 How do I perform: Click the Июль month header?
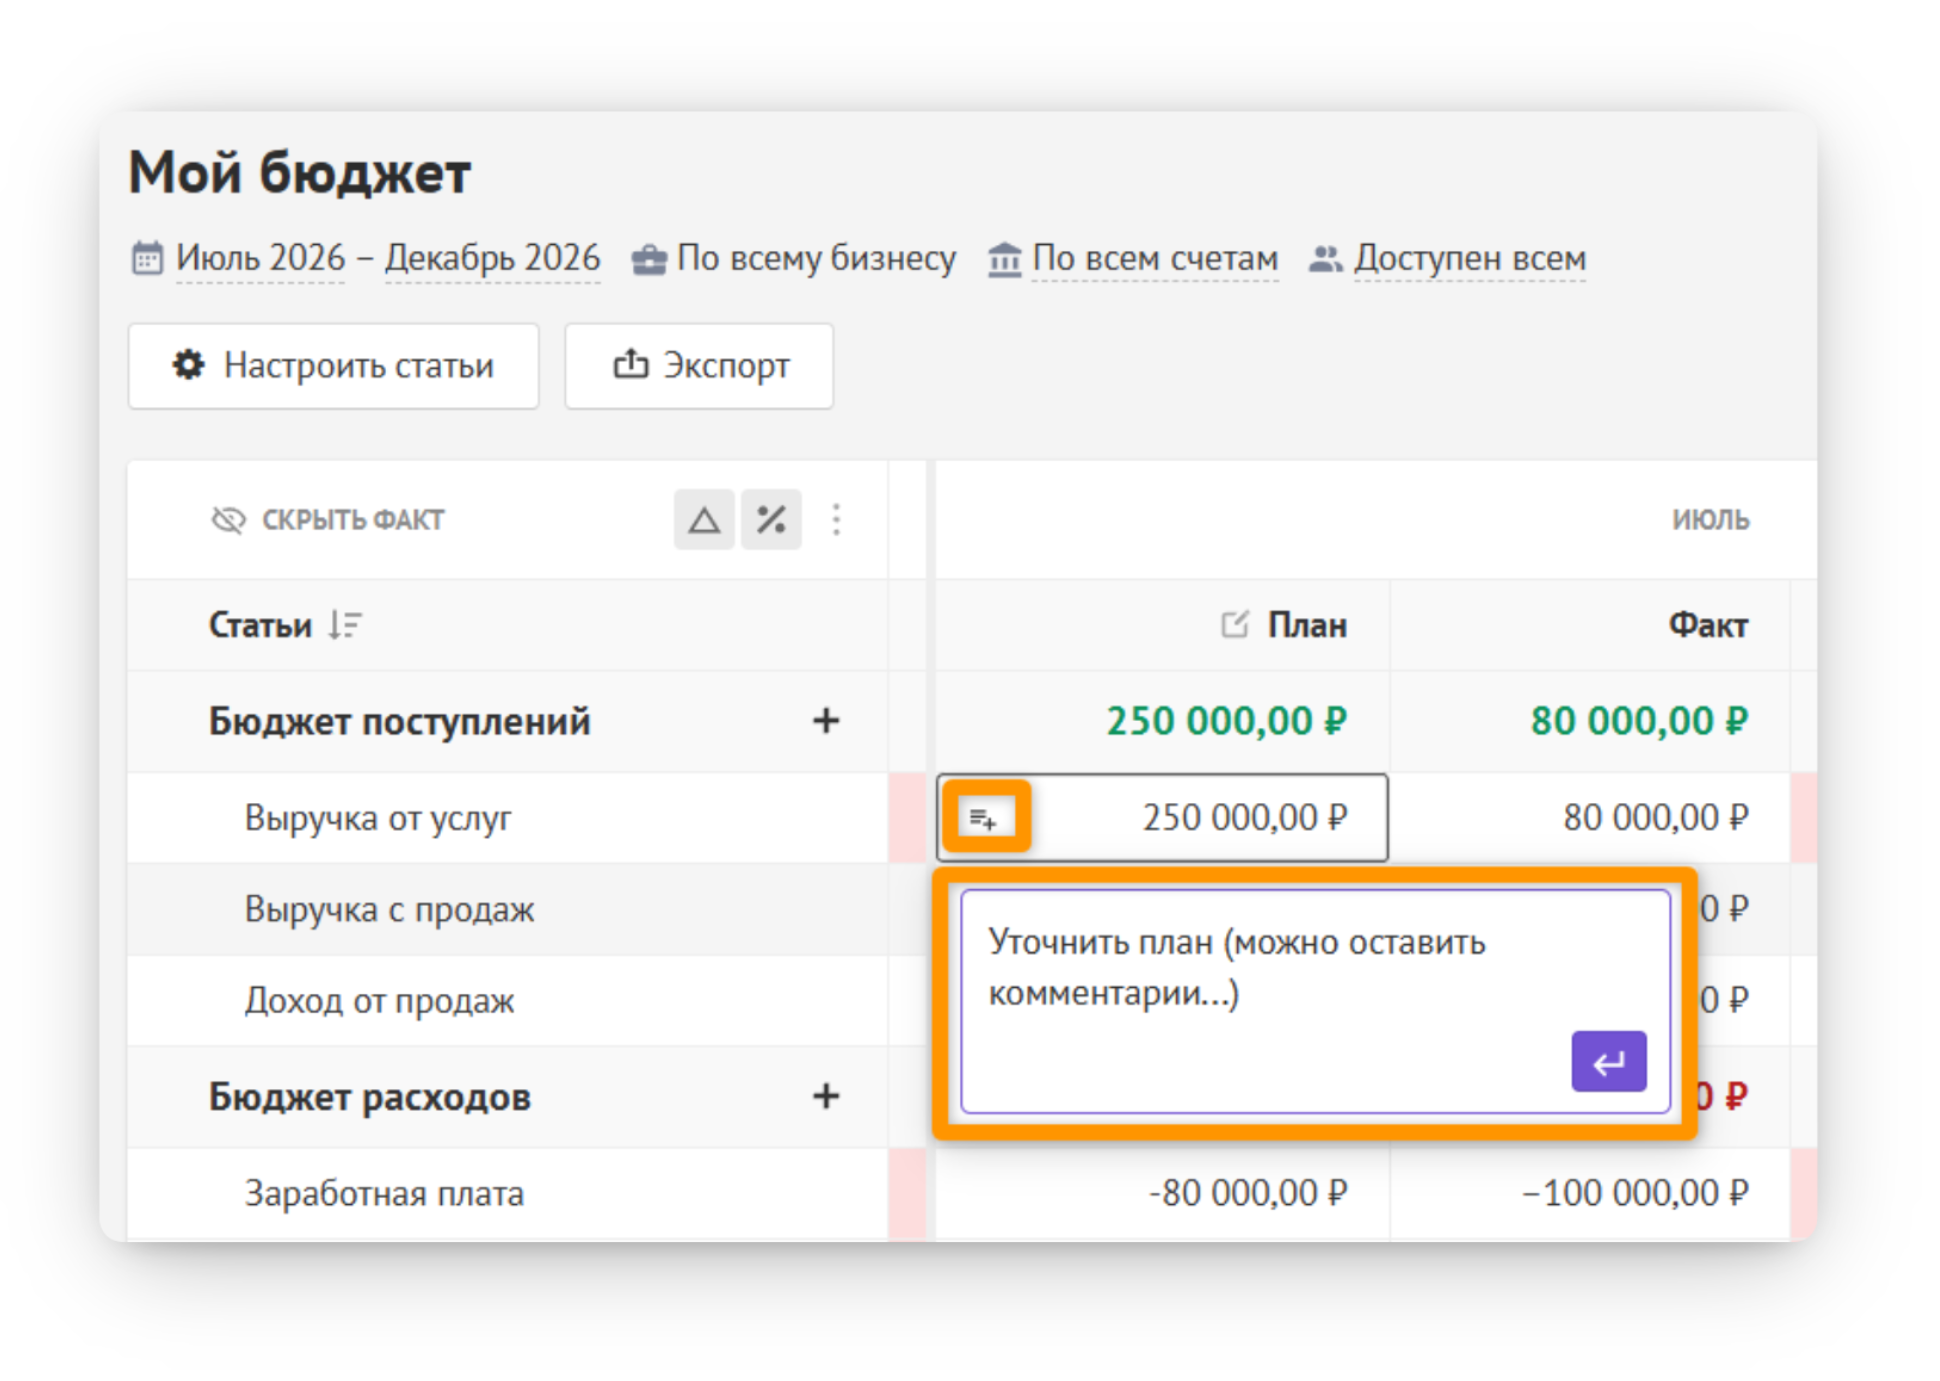(x=1711, y=520)
